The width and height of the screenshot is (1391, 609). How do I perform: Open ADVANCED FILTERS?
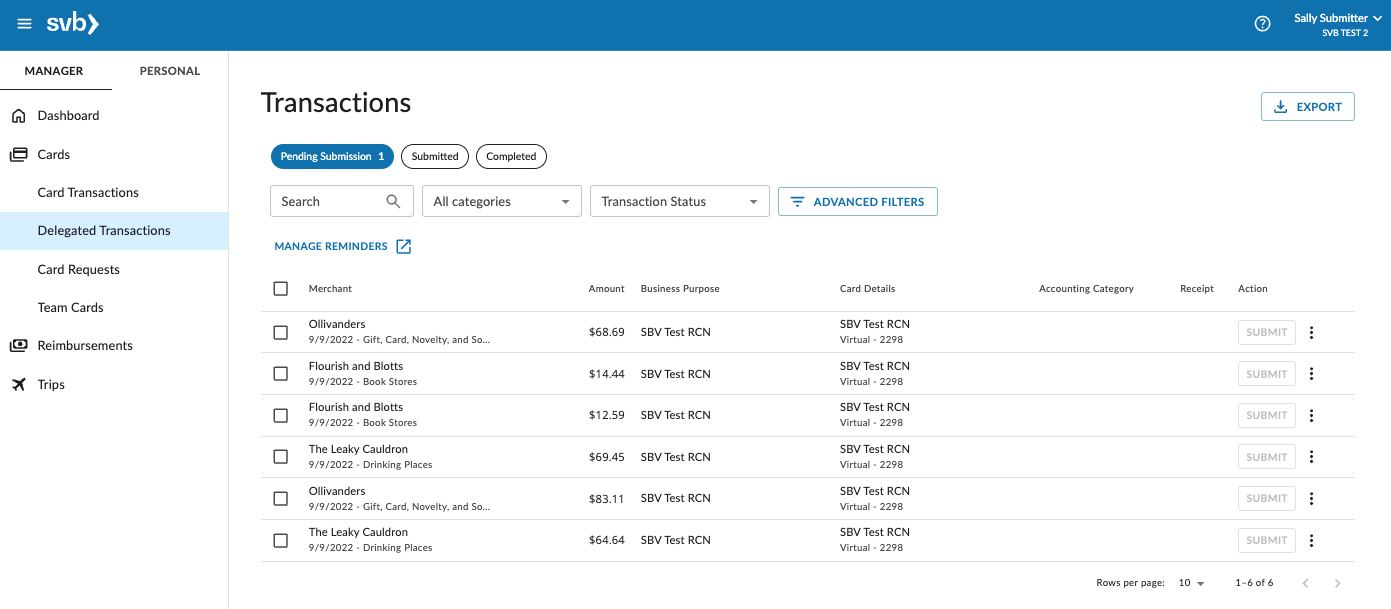point(858,201)
